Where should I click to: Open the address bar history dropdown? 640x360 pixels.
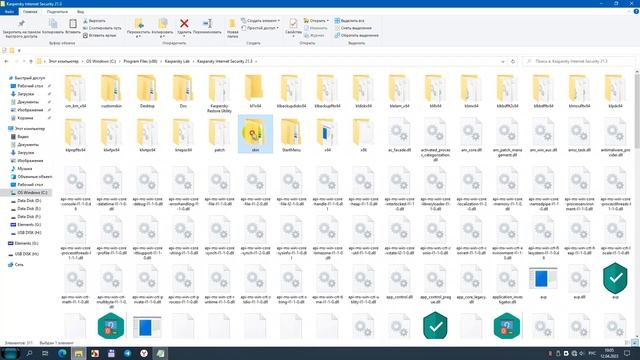[503, 61]
